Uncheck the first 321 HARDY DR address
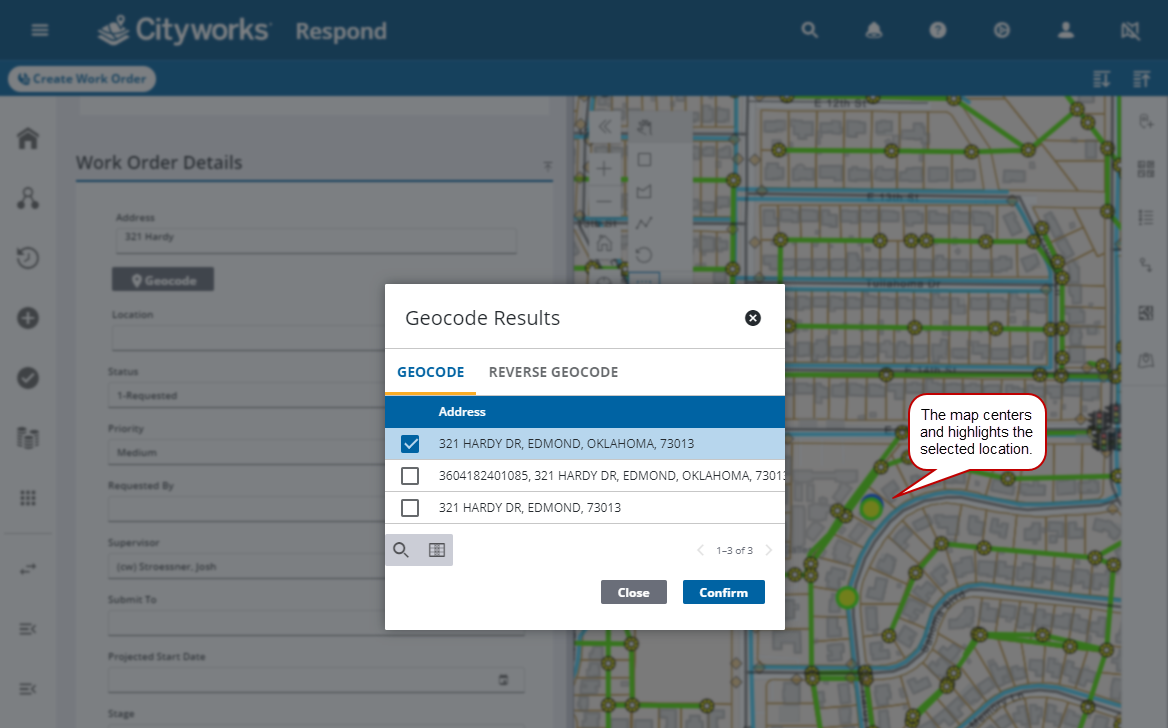This screenshot has height=728, width=1168. [x=410, y=444]
